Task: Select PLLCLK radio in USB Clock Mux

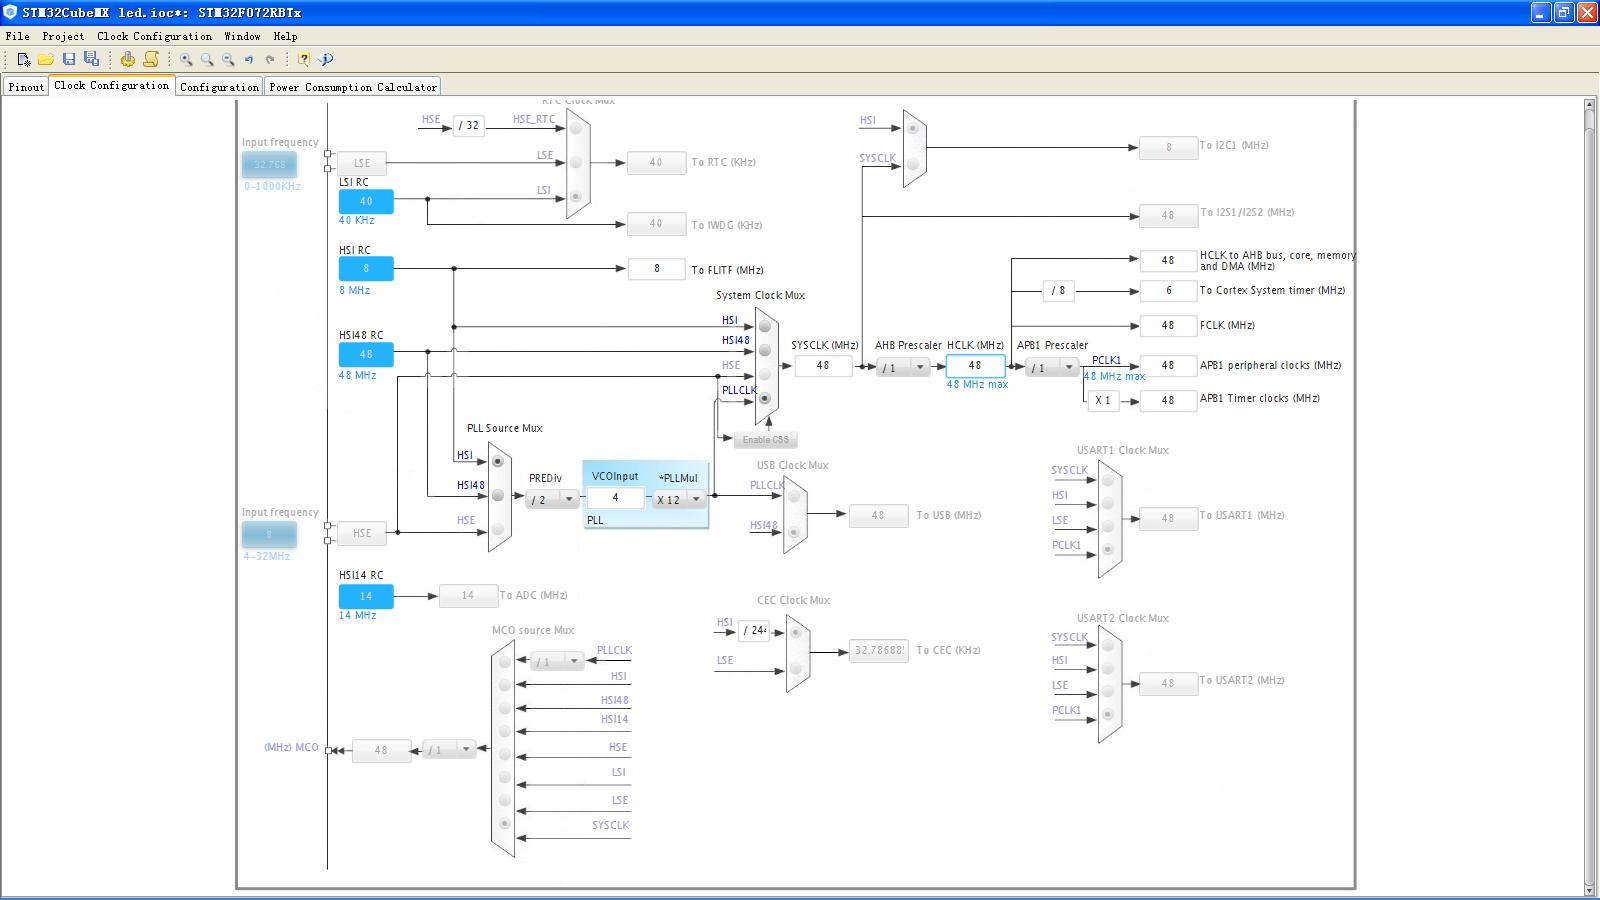Action: click(x=793, y=496)
